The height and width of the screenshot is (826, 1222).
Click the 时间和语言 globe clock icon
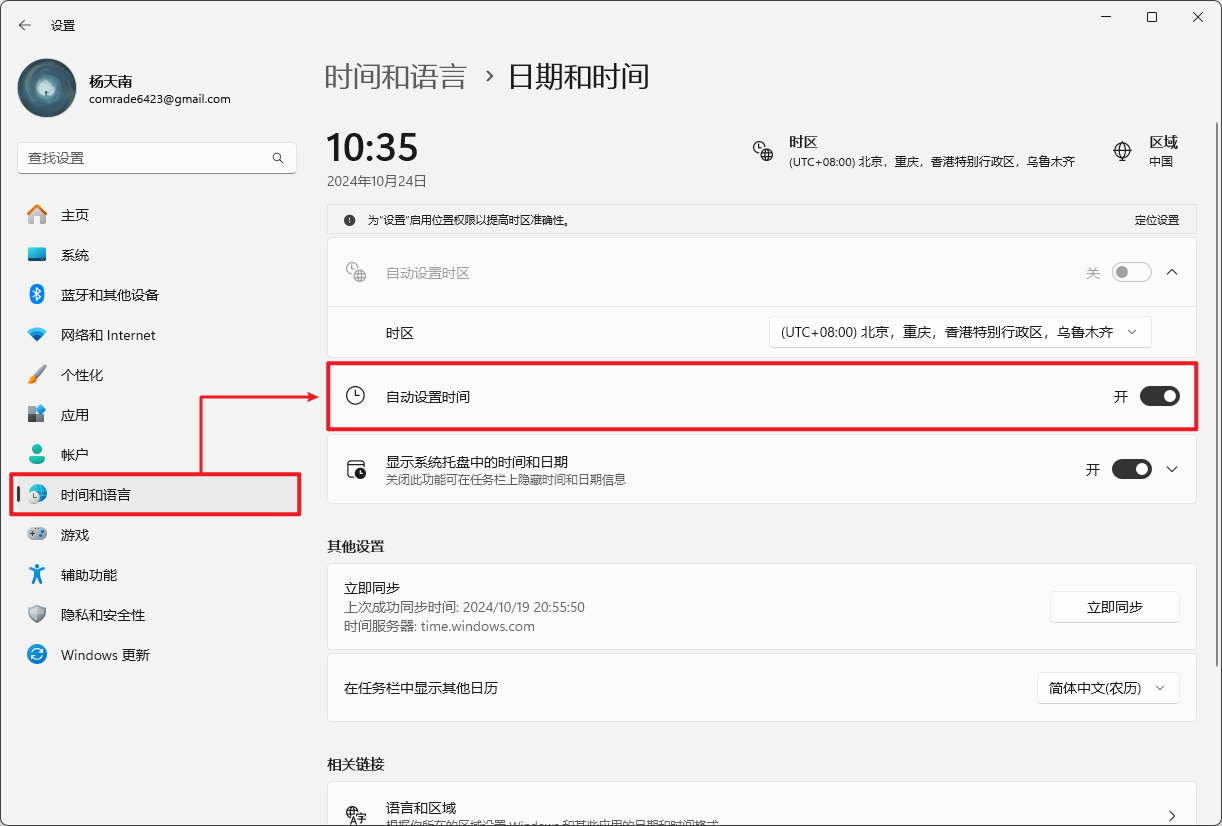(37, 495)
